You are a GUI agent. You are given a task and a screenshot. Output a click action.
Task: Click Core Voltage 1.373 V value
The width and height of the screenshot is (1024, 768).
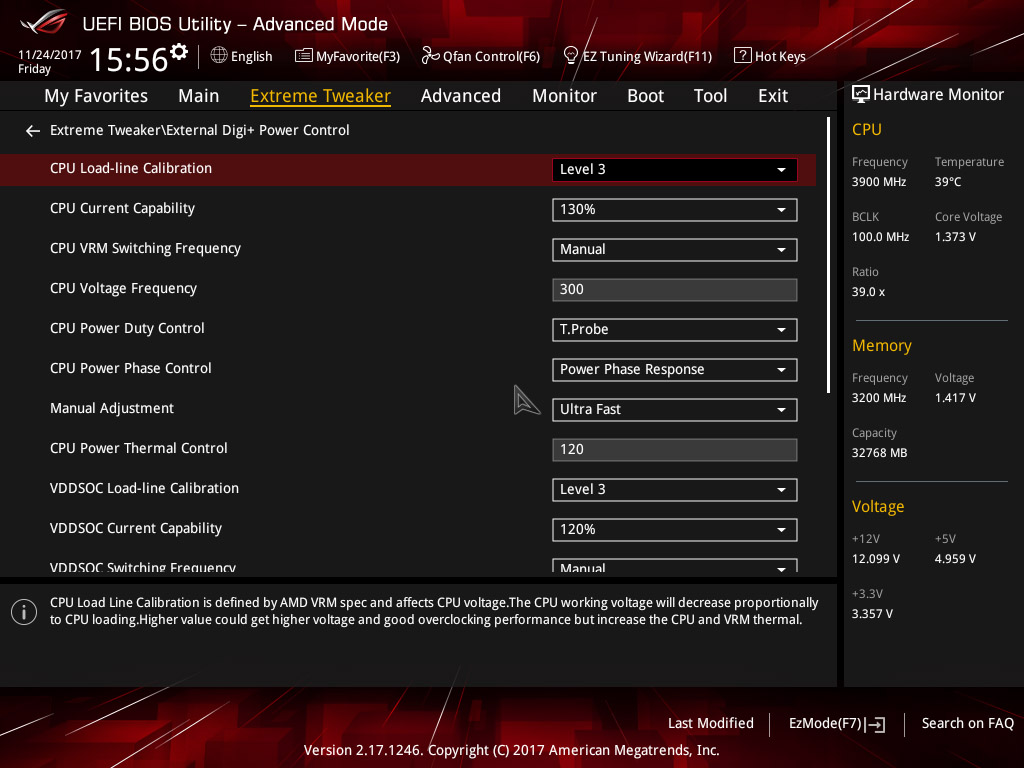click(955, 237)
